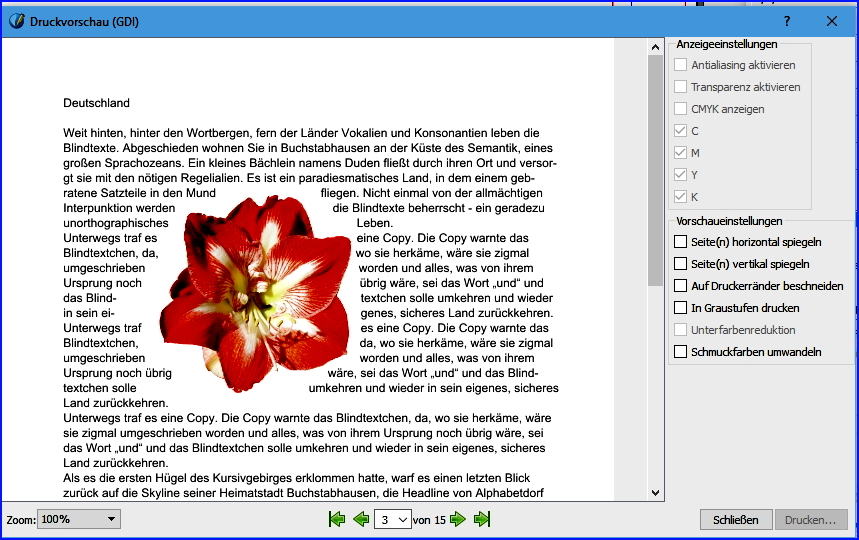Toggle the M channel checkbox
Image resolution: width=859 pixels, height=540 pixels.
click(x=680, y=152)
